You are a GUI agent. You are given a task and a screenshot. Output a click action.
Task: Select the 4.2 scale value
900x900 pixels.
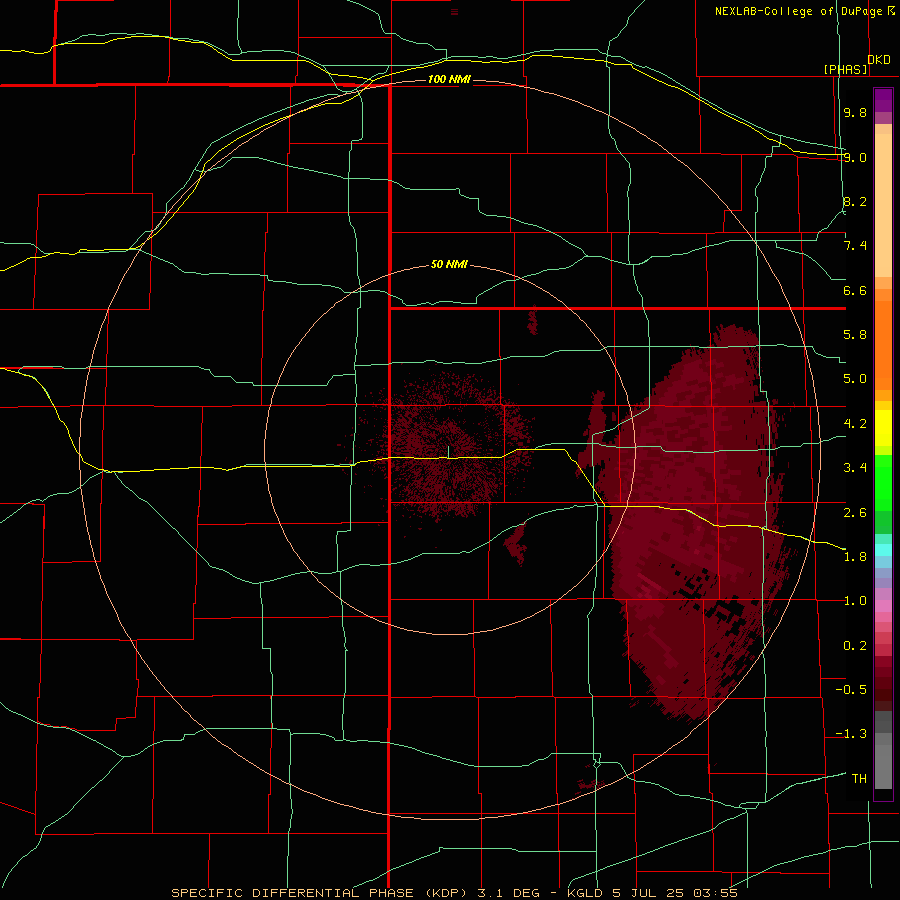(x=855, y=424)
